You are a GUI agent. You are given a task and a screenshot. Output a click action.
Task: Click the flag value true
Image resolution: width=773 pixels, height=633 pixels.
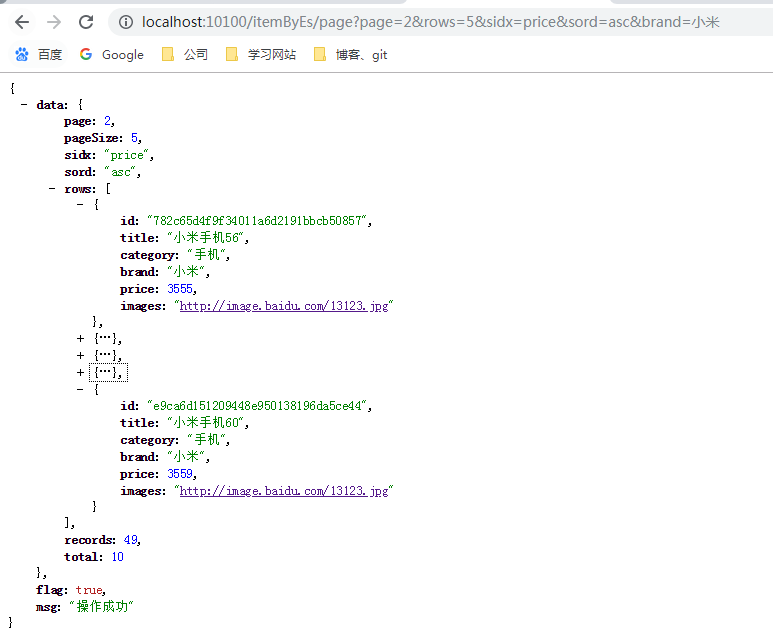click(x=89, y=590)
